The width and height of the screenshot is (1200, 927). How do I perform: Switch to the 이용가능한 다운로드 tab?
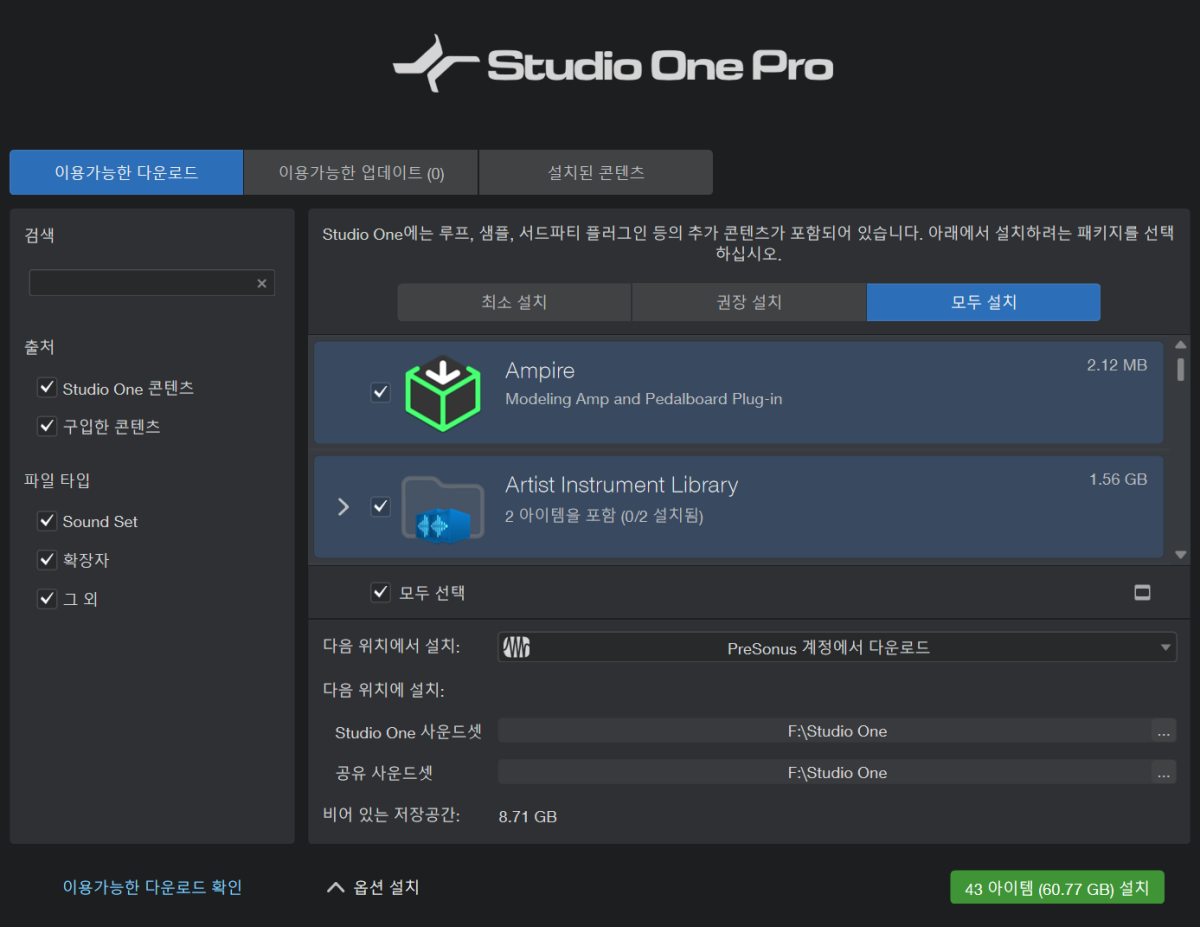tap(126, 172)
